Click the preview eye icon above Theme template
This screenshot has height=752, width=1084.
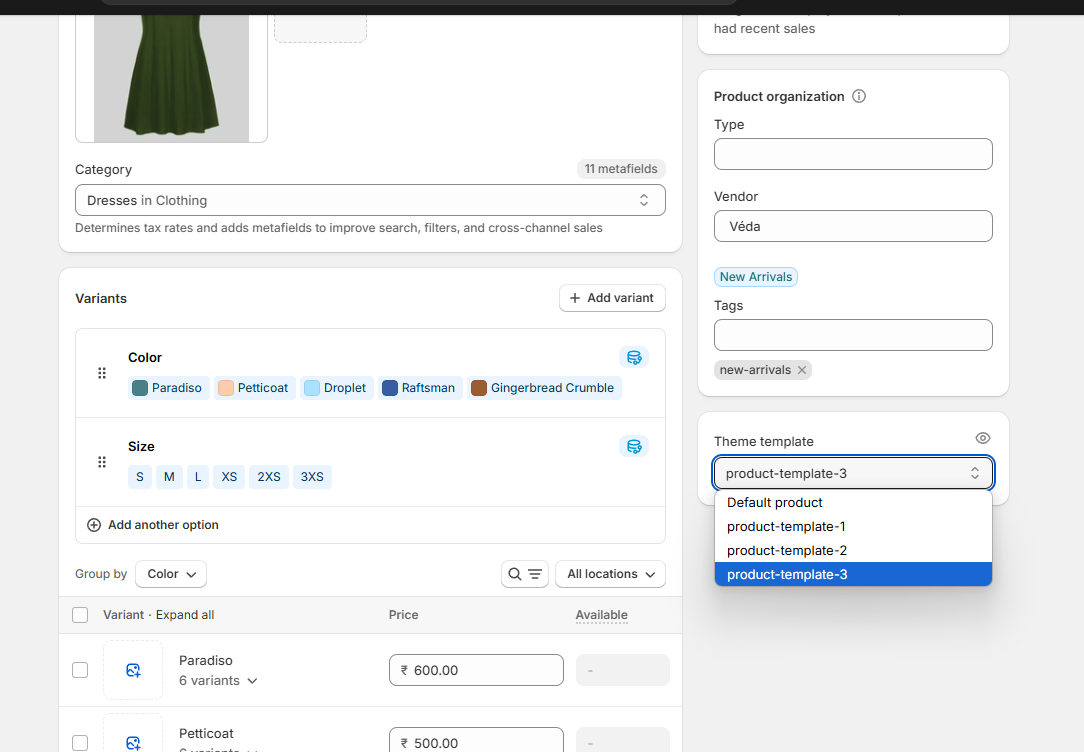click(x=982, y=438)
